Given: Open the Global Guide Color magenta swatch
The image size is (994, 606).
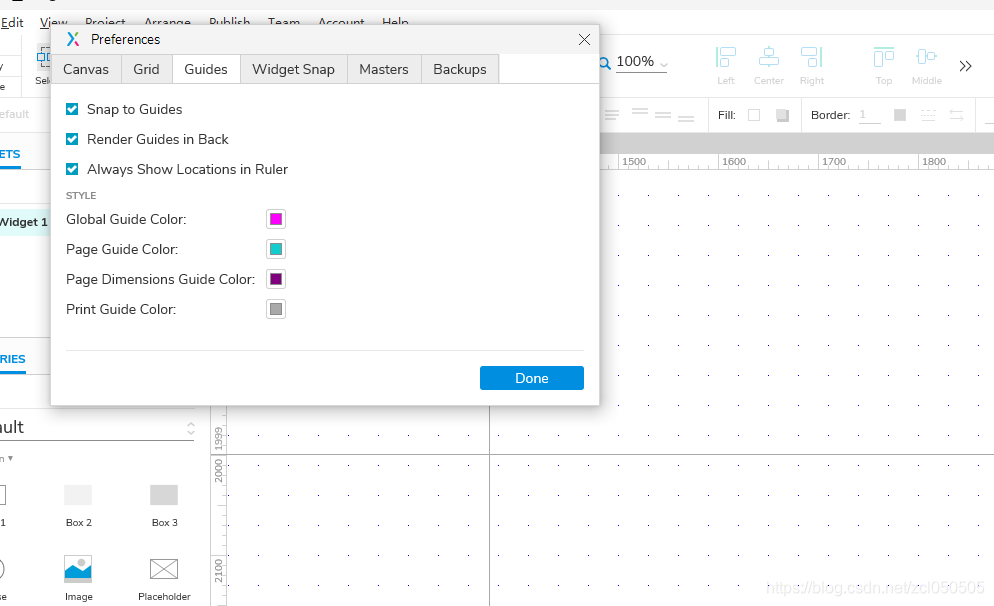Looking at the screenshot, I should (276, 219).
